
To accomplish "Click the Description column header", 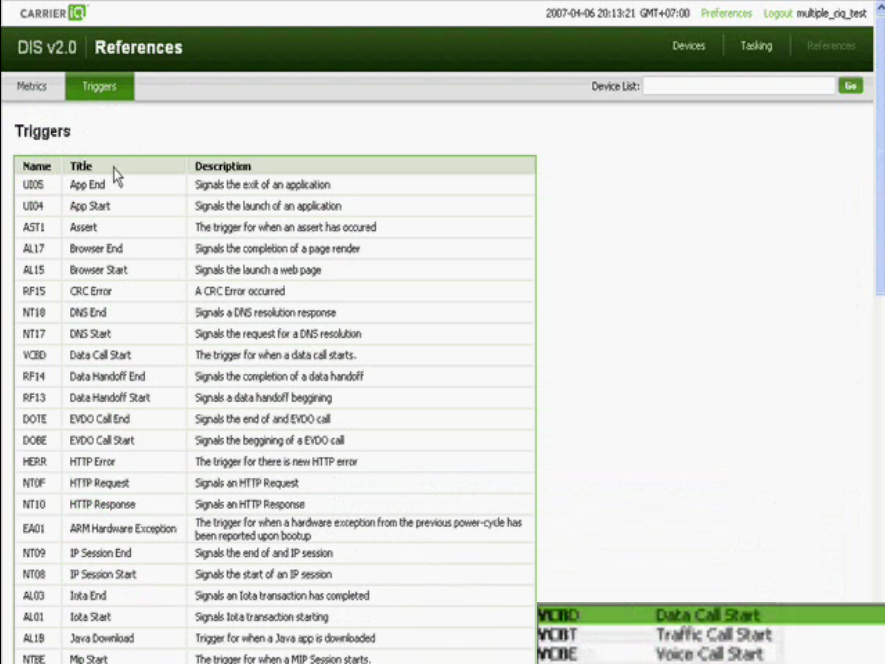I will (223, 166).
